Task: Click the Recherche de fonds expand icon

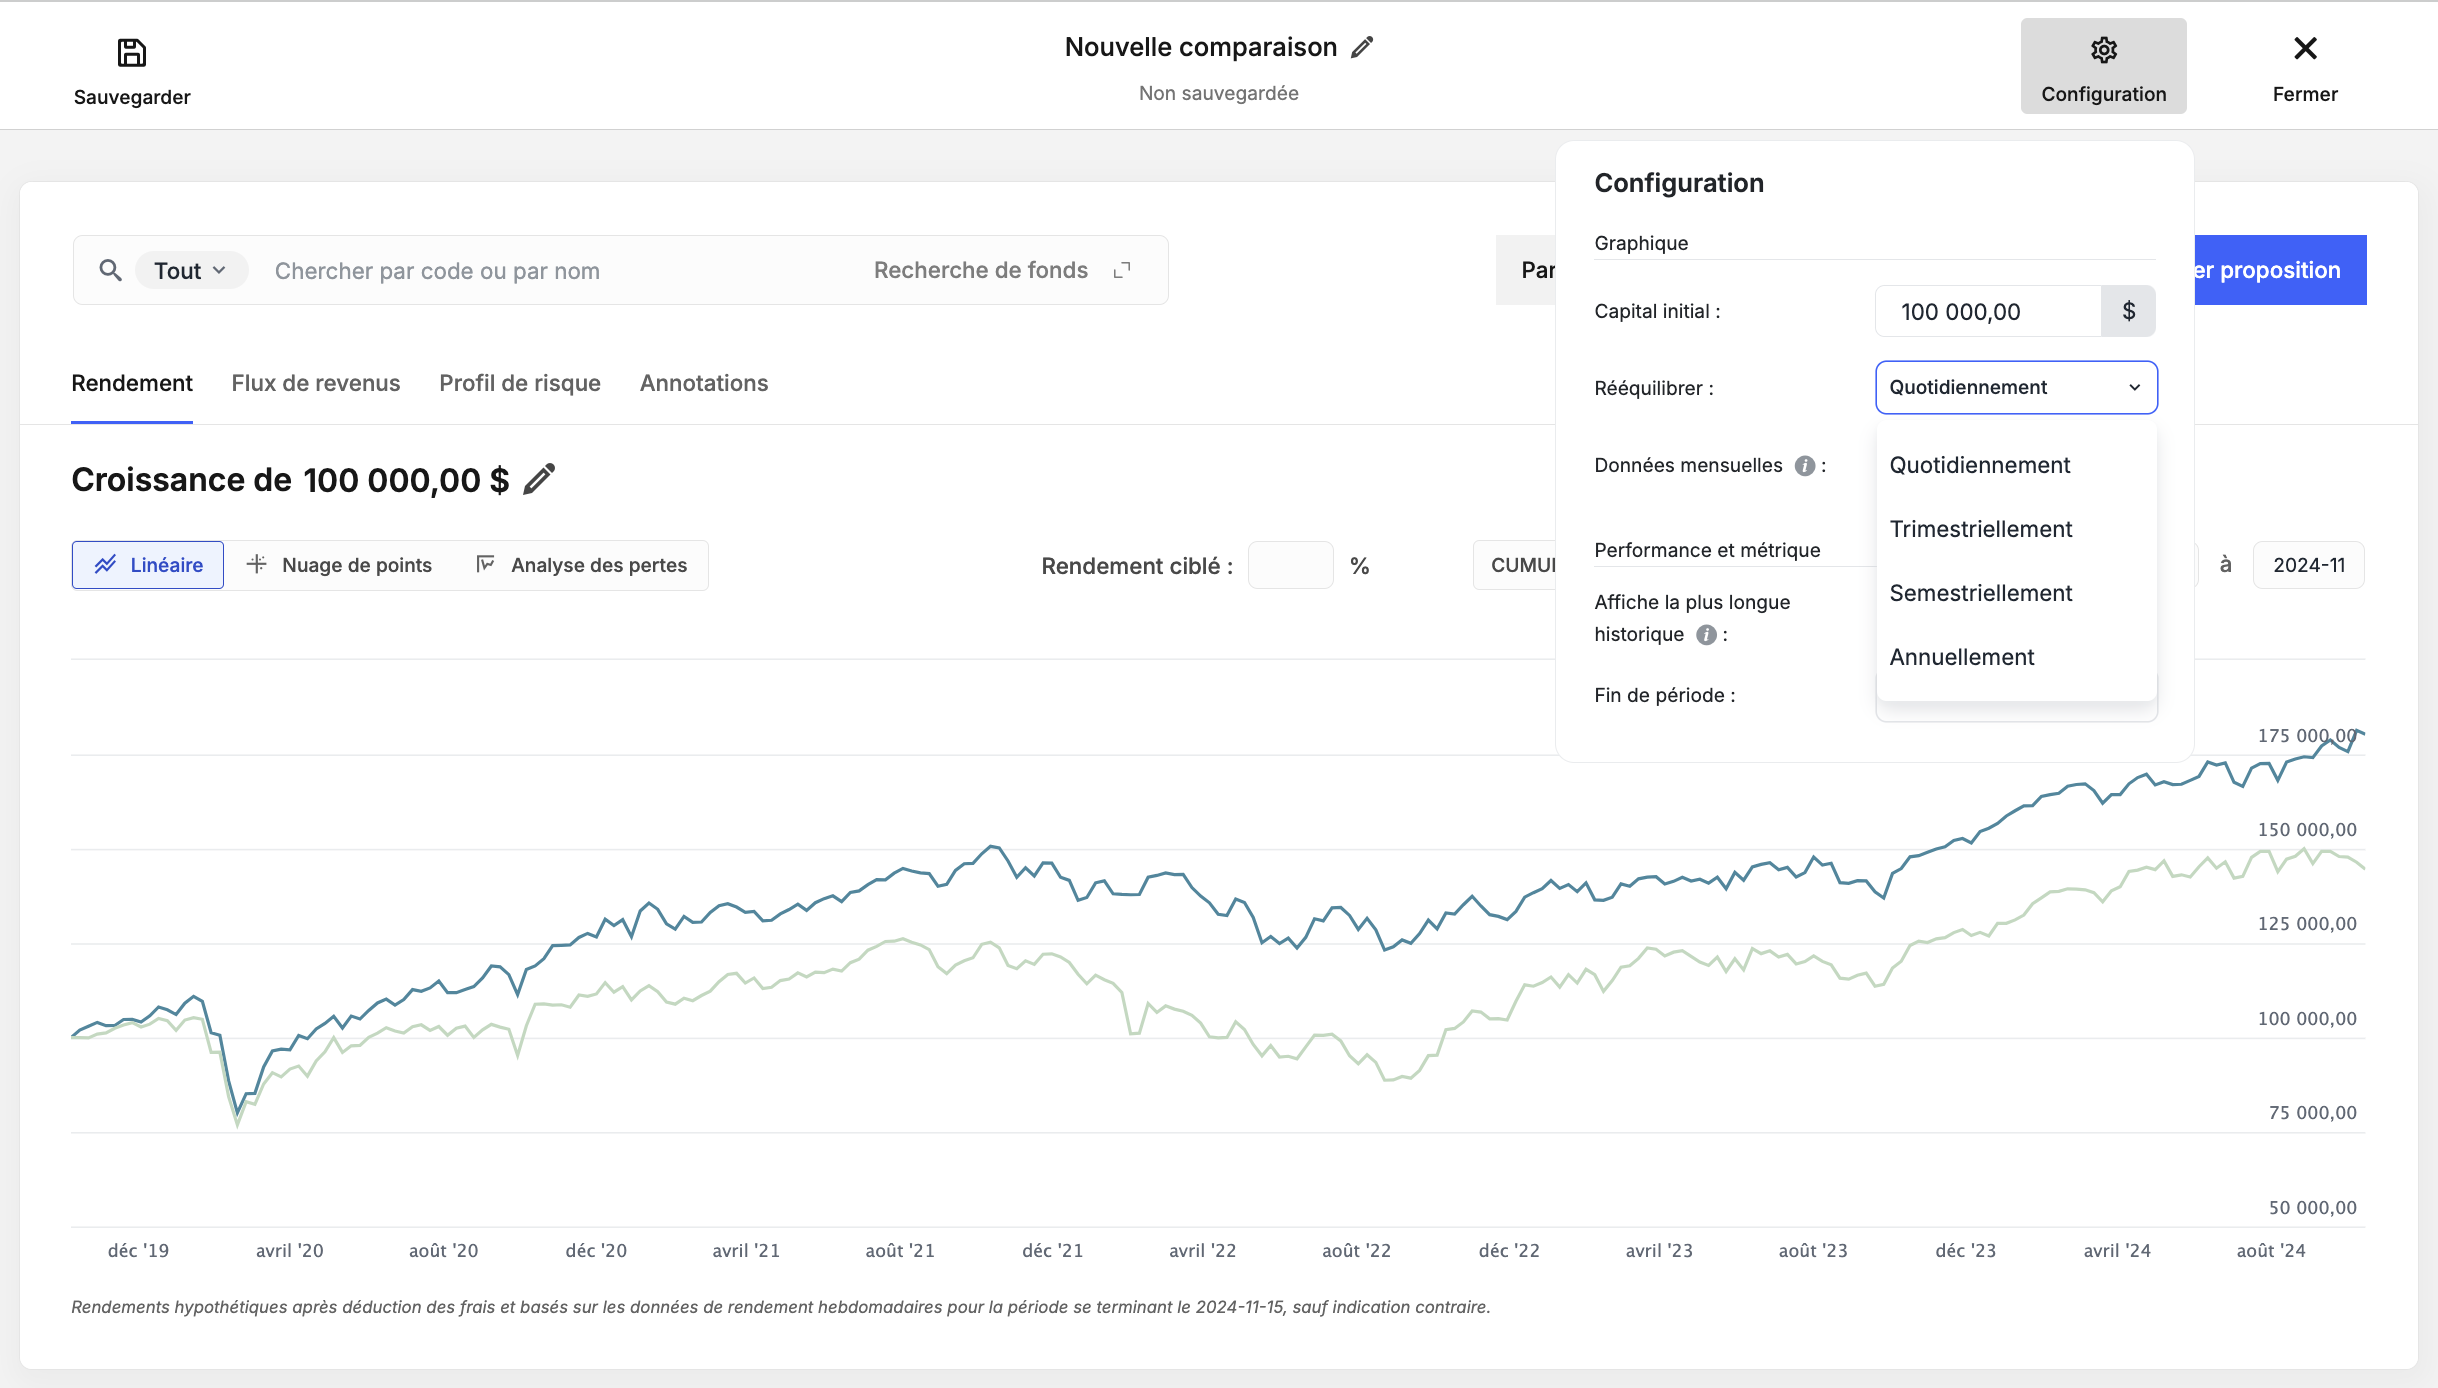Action: [1122, 270]
